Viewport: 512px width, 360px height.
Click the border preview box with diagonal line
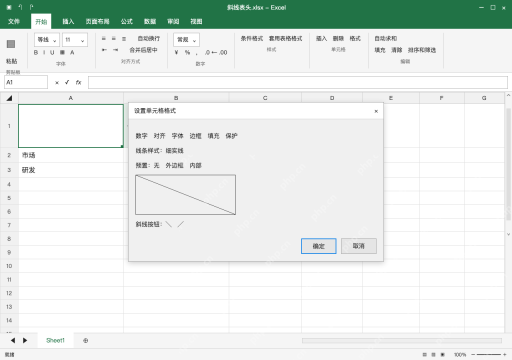(x=185, y=195)
